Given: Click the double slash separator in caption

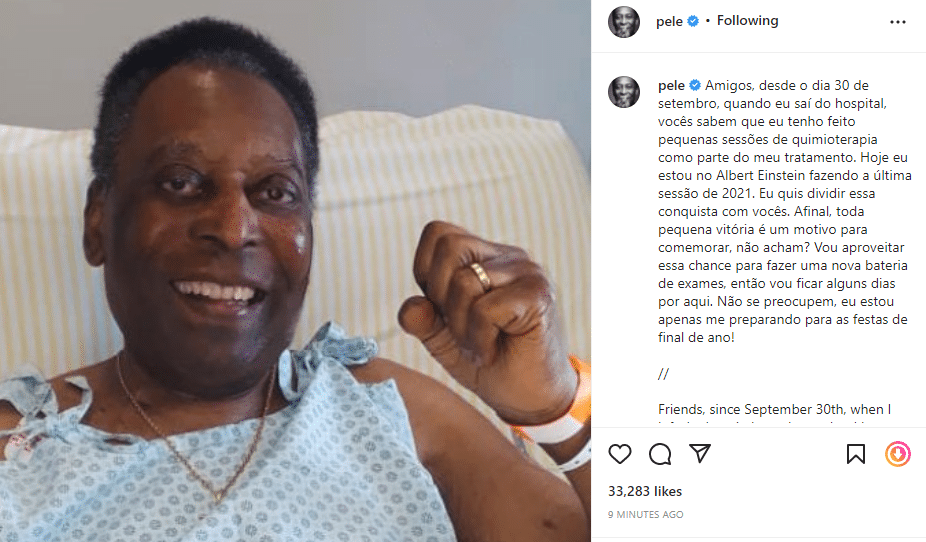Looking at the screenshot, I should pos(663,374).
